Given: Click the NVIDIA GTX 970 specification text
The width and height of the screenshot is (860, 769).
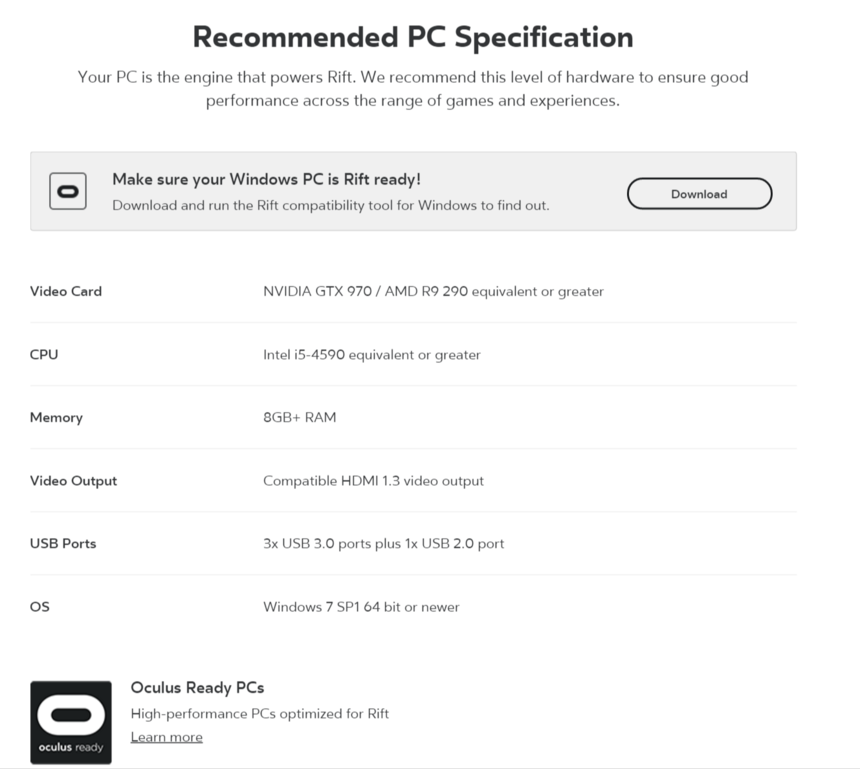Looking at the screenshot, I should click(433, 291).
